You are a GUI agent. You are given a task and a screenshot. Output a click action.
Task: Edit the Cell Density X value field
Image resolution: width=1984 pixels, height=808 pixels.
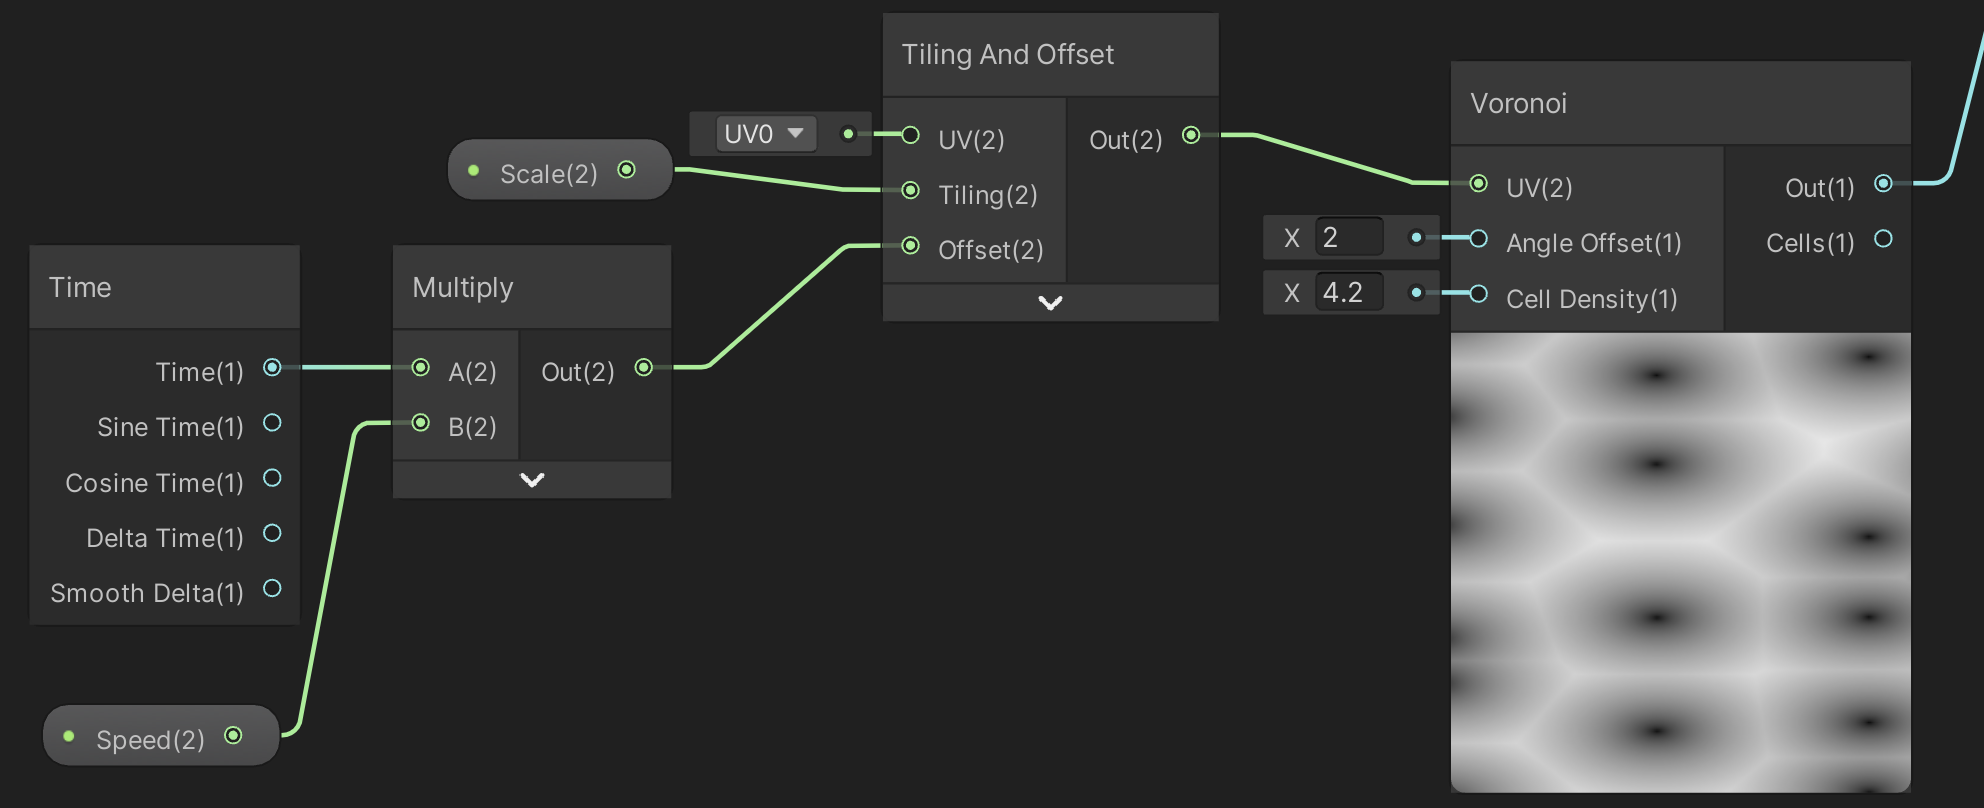pos(1349,292)
